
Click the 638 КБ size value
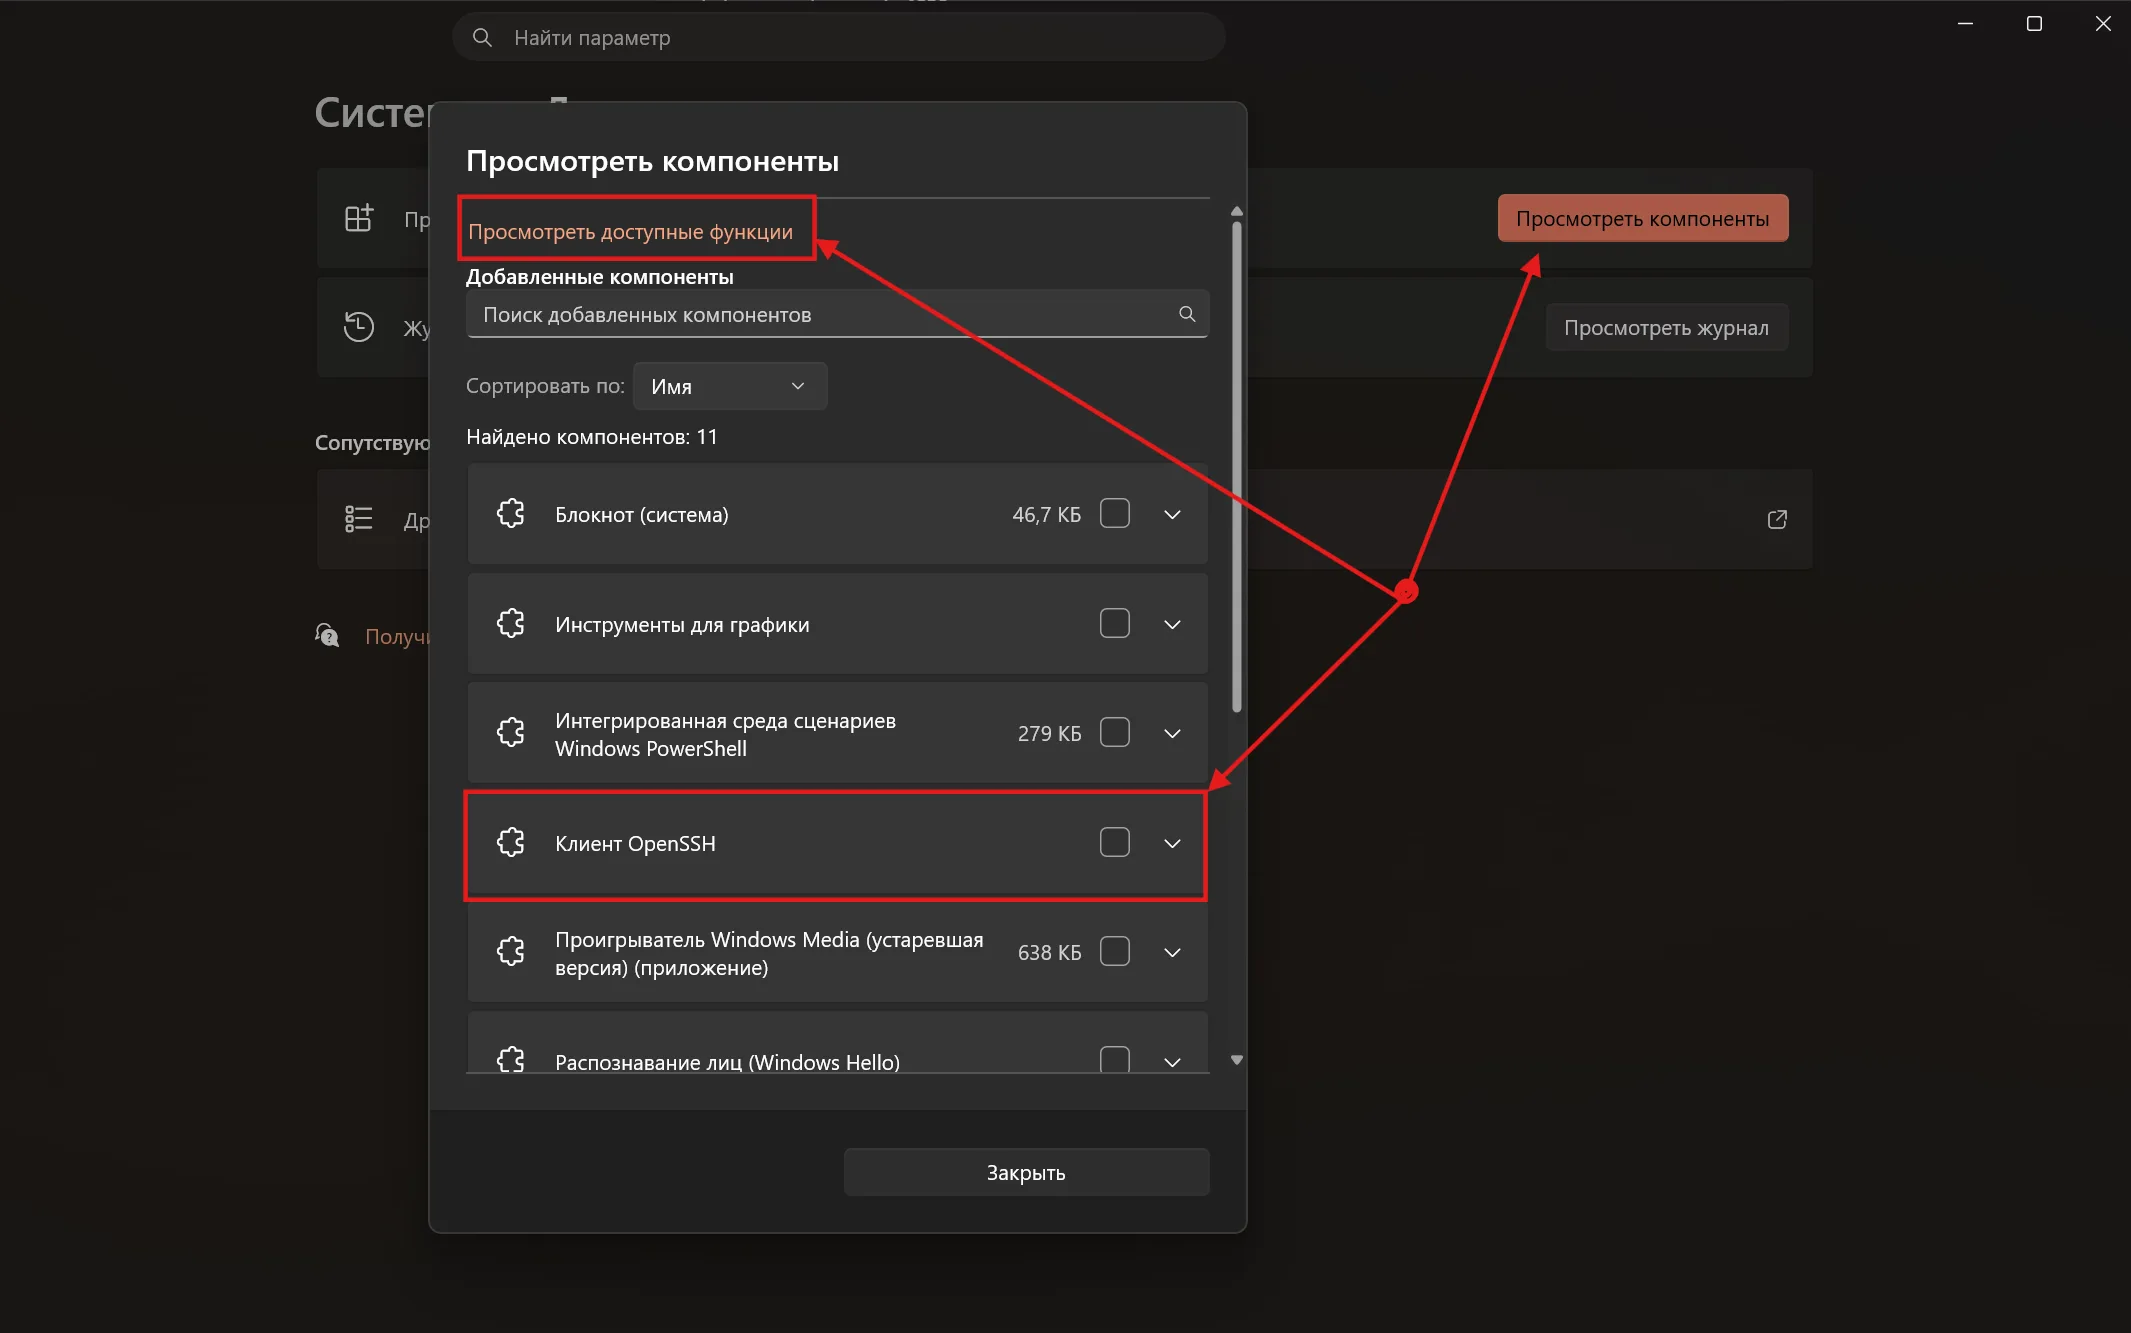pos(1050,952)
